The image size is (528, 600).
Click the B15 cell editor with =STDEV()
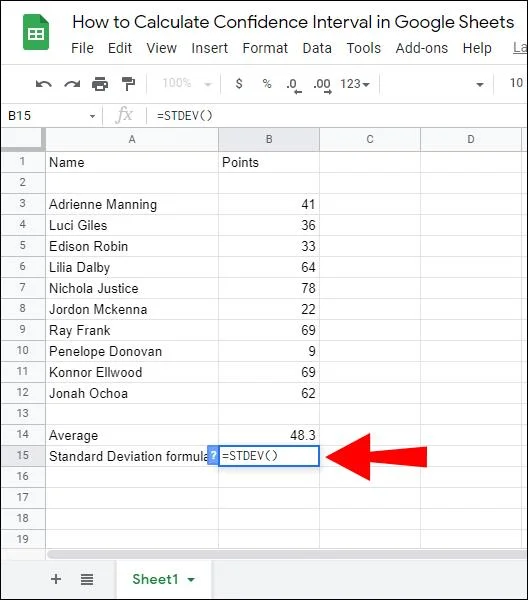point(269,456)
